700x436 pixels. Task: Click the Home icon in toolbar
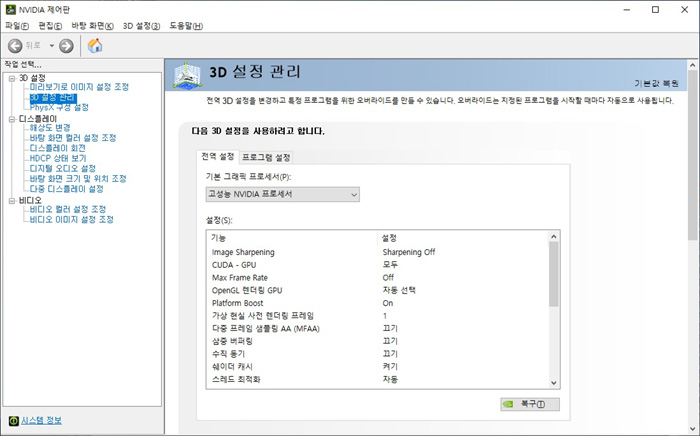point(95,46)
